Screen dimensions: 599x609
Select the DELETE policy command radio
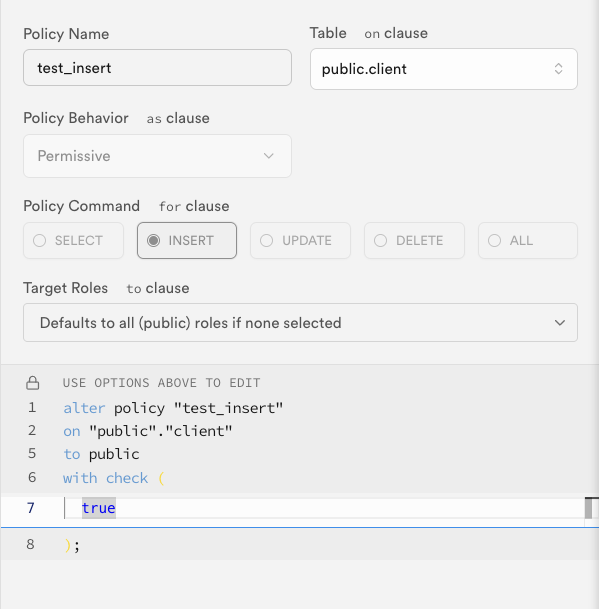pyautogui.click(x=414, y=240)
